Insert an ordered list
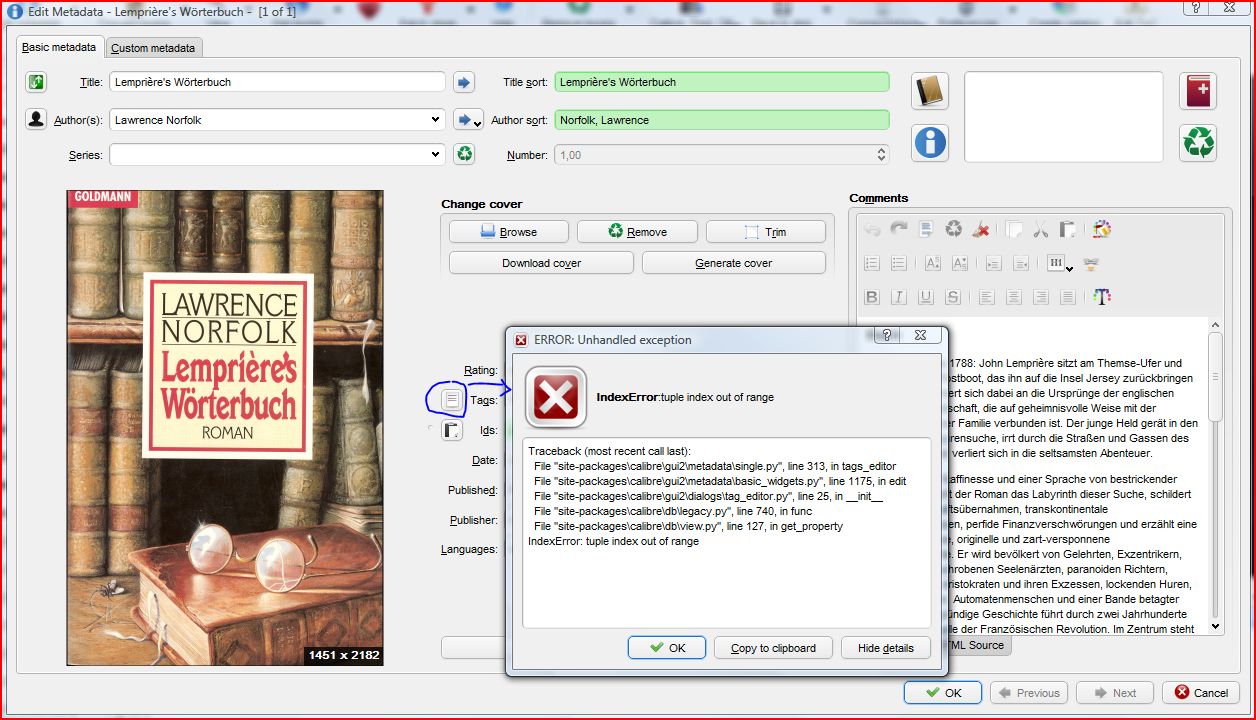 click(872, 264)
